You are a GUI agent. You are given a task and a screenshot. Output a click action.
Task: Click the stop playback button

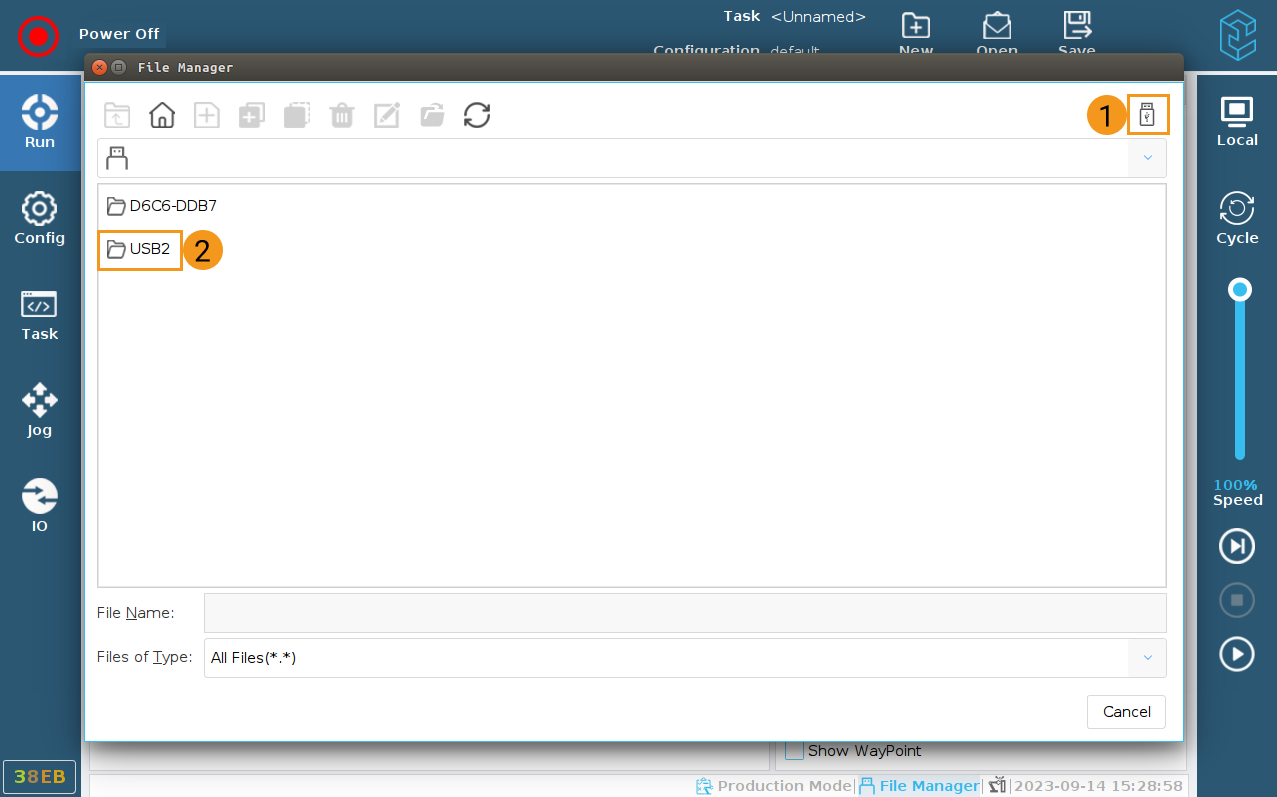pyautogui.click(x=1237, y=600)
